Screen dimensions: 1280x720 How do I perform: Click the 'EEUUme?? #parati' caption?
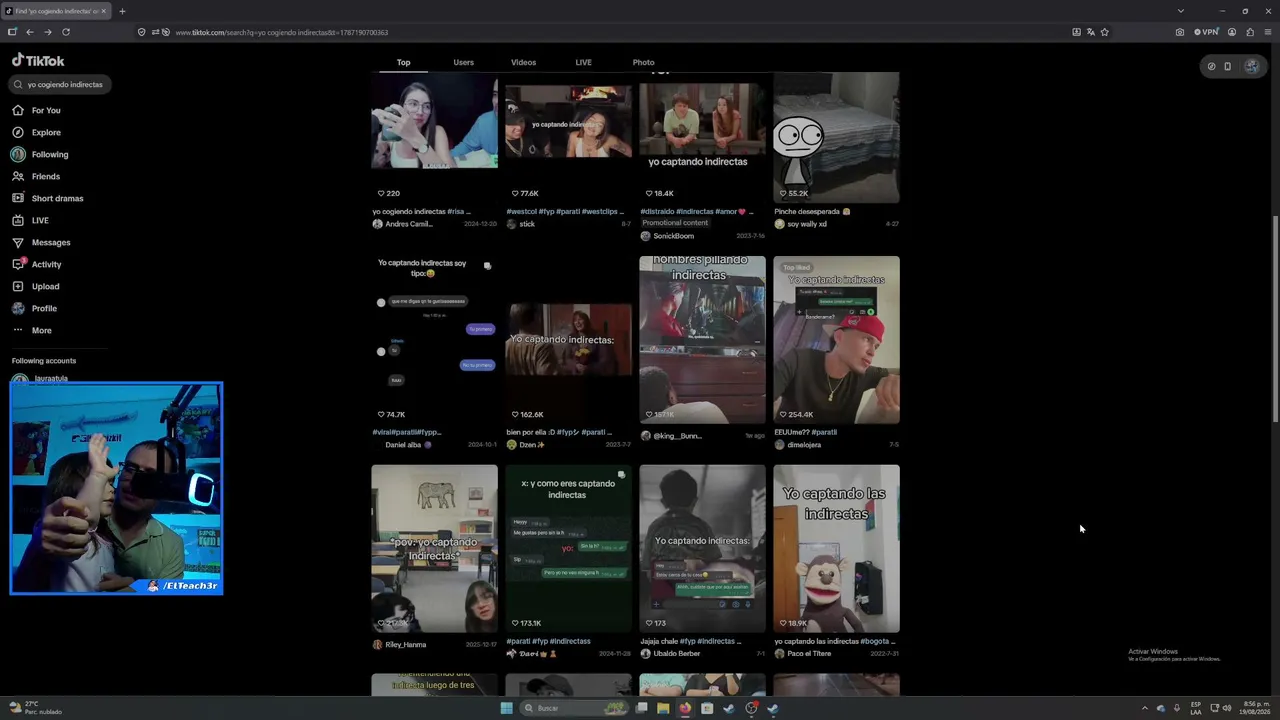(x=805, y=432)
